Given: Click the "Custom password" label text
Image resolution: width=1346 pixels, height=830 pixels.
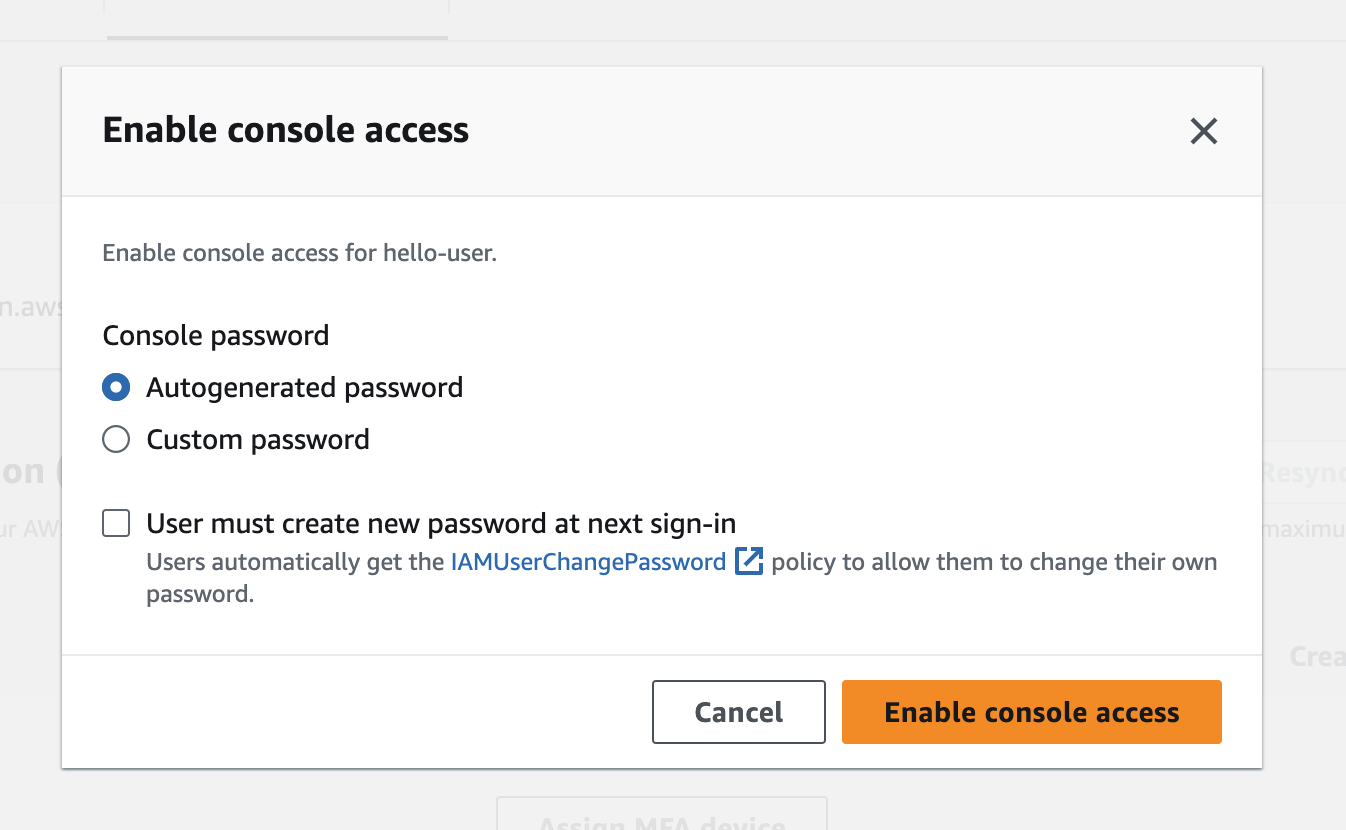Looking at the screenshot, I should click(258, 440).
